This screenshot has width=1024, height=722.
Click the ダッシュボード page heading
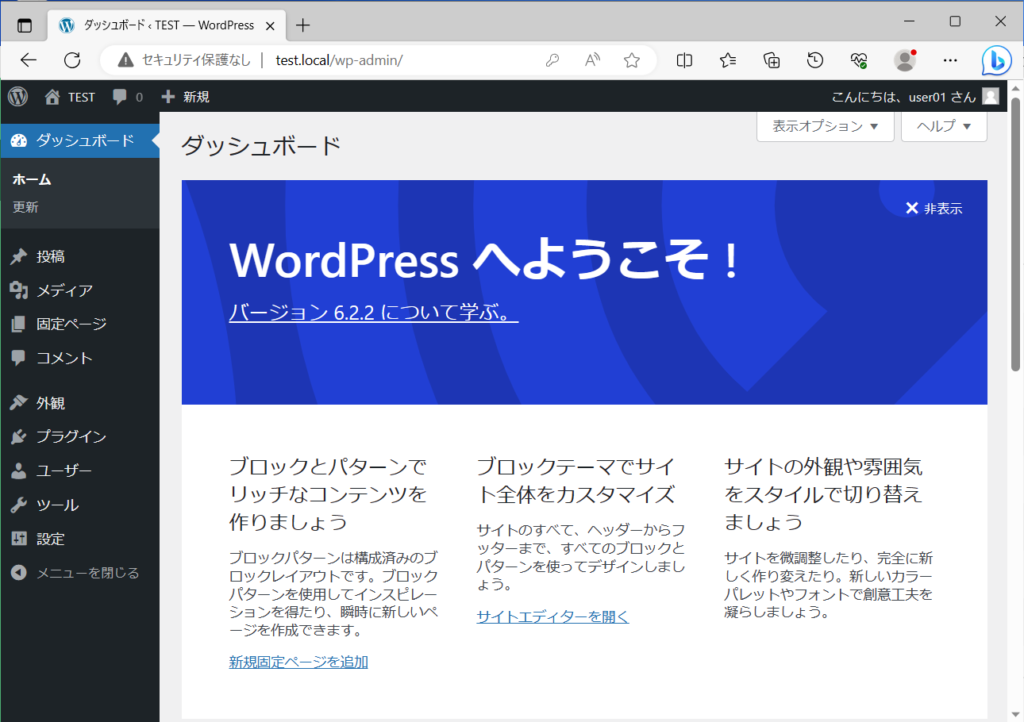pos(261,145)
